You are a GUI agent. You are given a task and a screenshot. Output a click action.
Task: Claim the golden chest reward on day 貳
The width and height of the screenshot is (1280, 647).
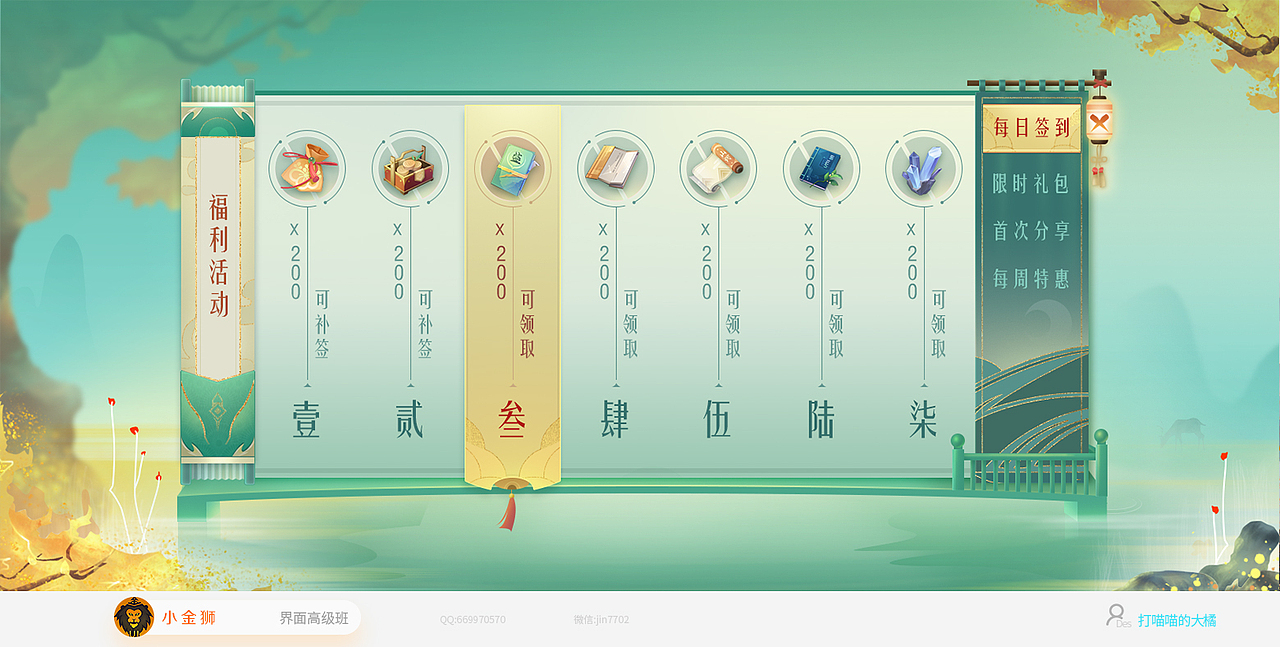click(x=409, y=168)
